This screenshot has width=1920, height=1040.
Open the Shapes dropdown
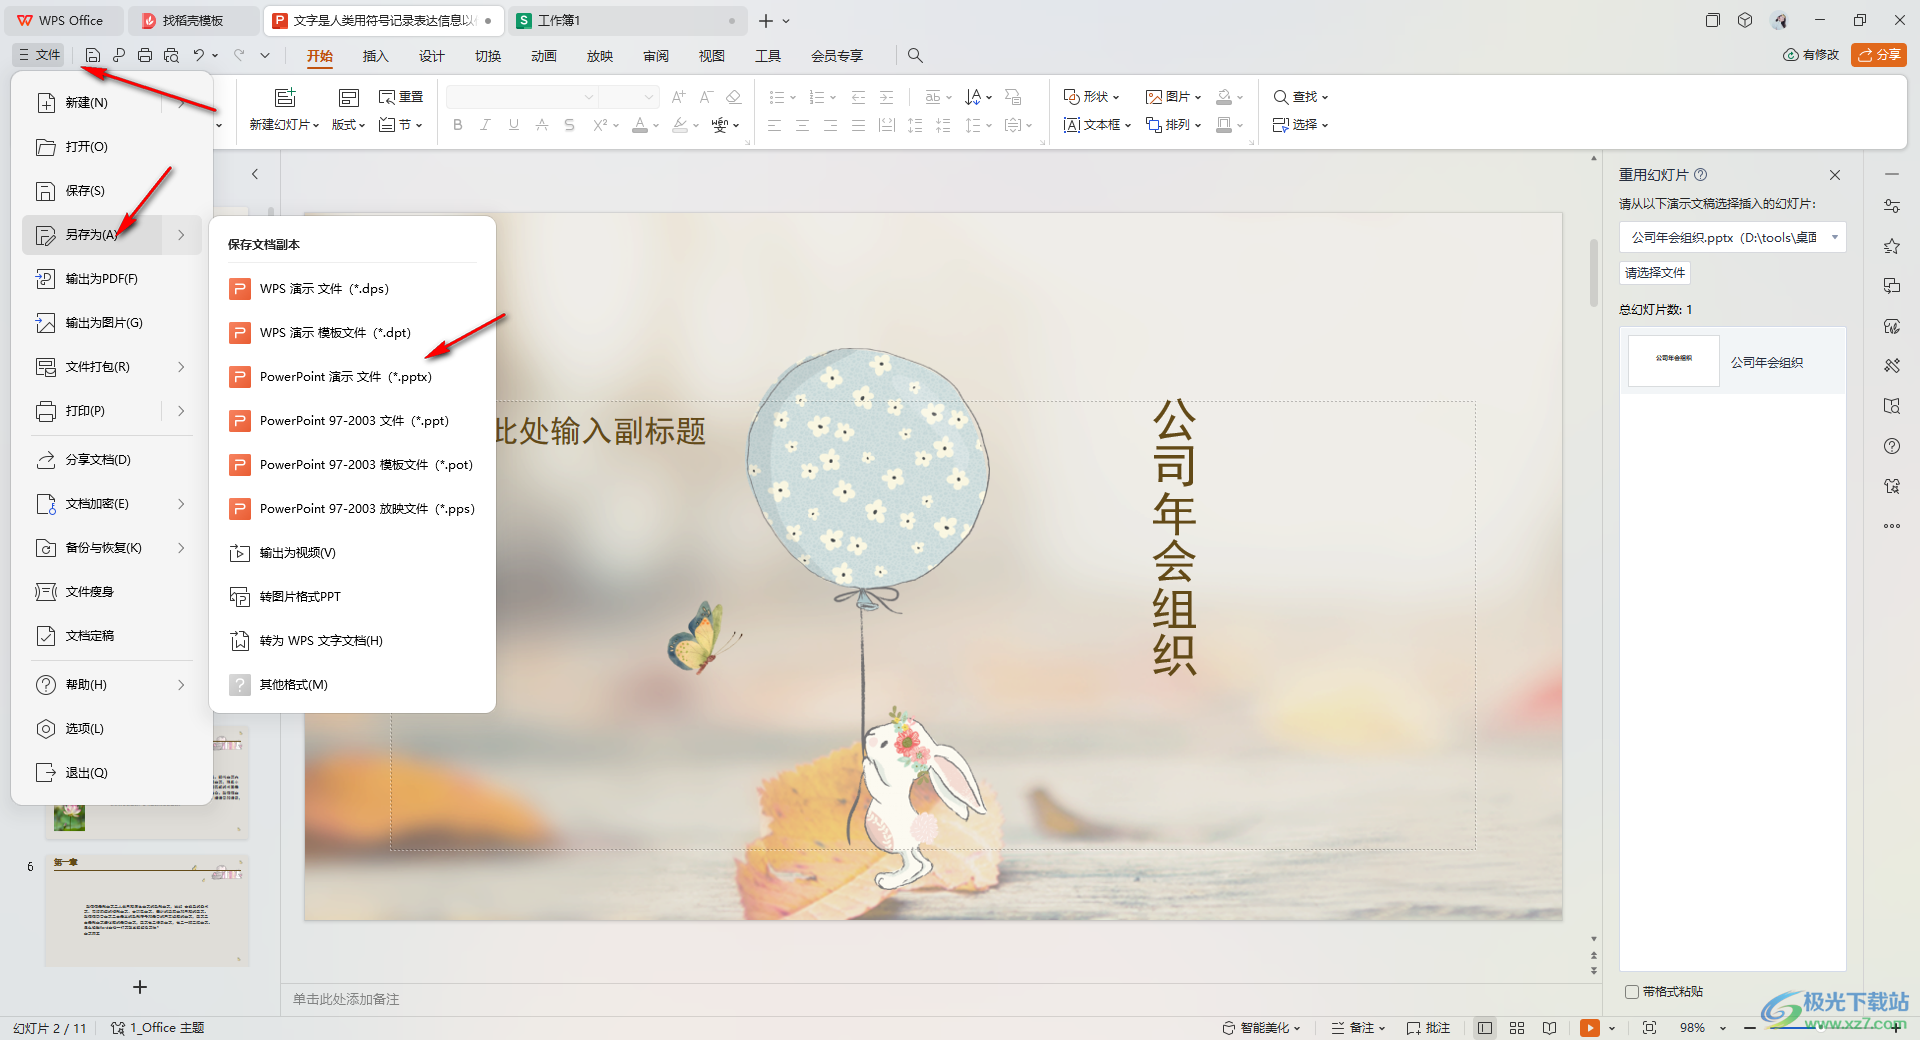coord(1091,97)
